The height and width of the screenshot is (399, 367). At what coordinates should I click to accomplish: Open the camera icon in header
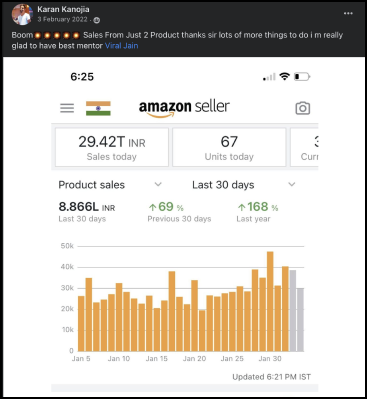[303, 108]
